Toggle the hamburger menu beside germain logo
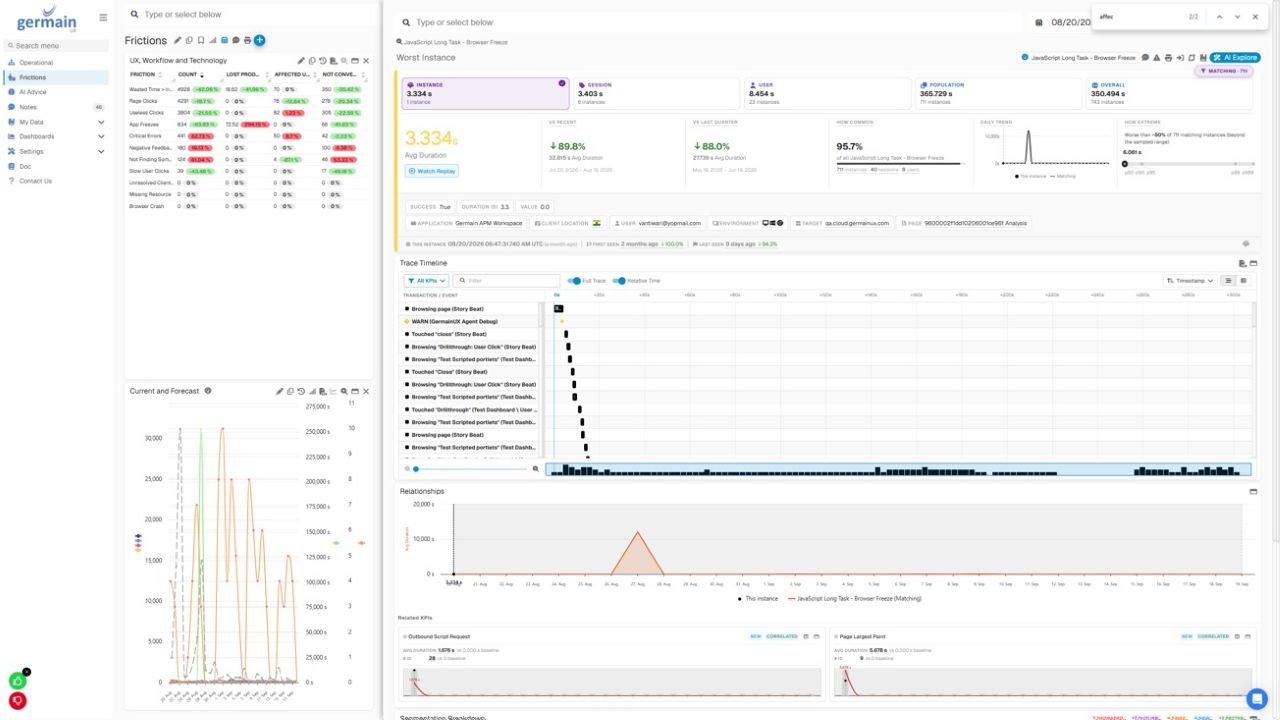Viewport: 1280px width, 720px height. tap(103, 17)
